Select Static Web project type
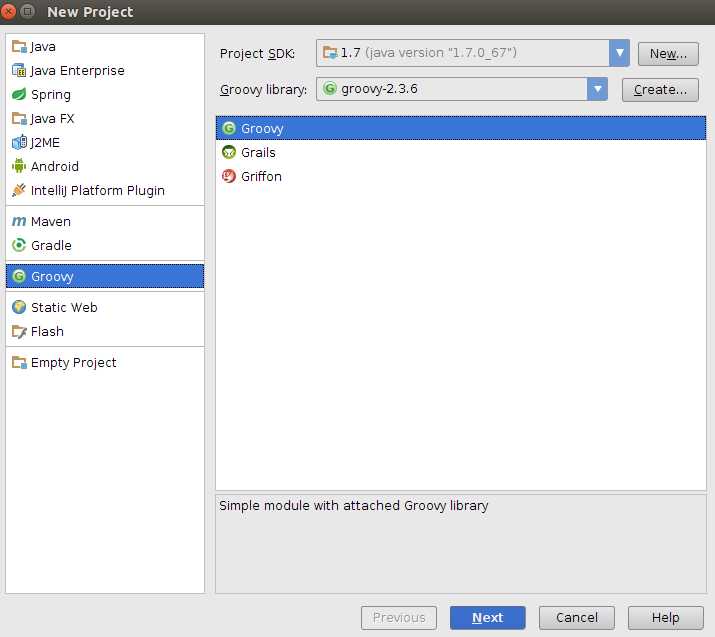 (105, 307)
